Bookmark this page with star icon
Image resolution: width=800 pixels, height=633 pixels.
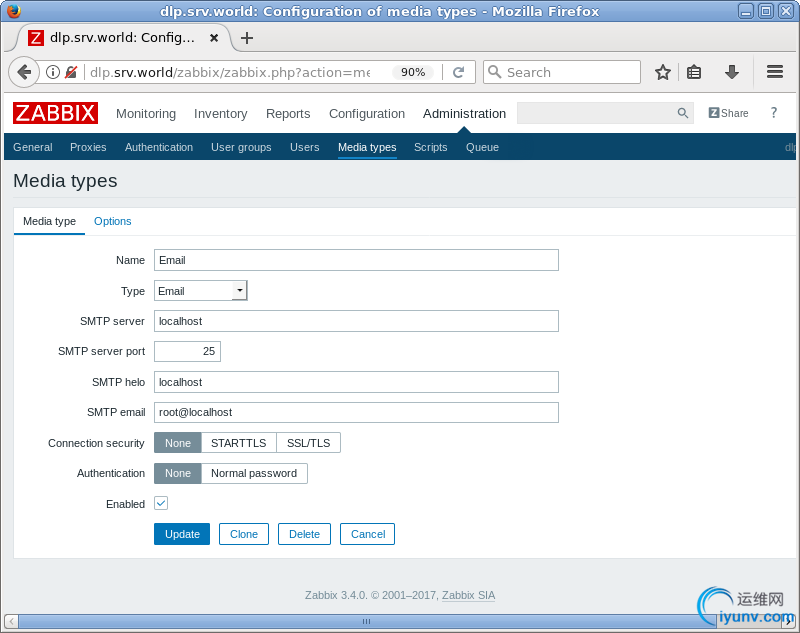click(662, 72)
